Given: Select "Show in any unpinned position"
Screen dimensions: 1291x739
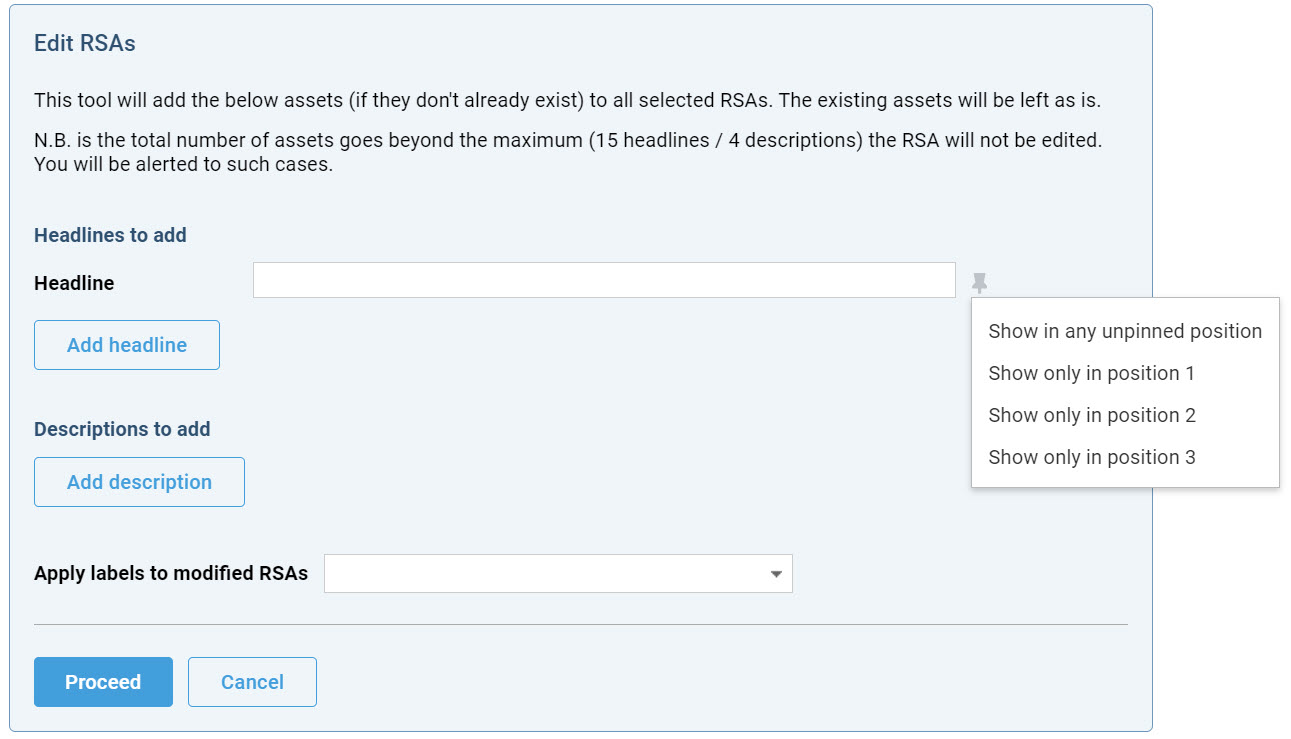Looking at the screenshot, I should coord(1125,331).
